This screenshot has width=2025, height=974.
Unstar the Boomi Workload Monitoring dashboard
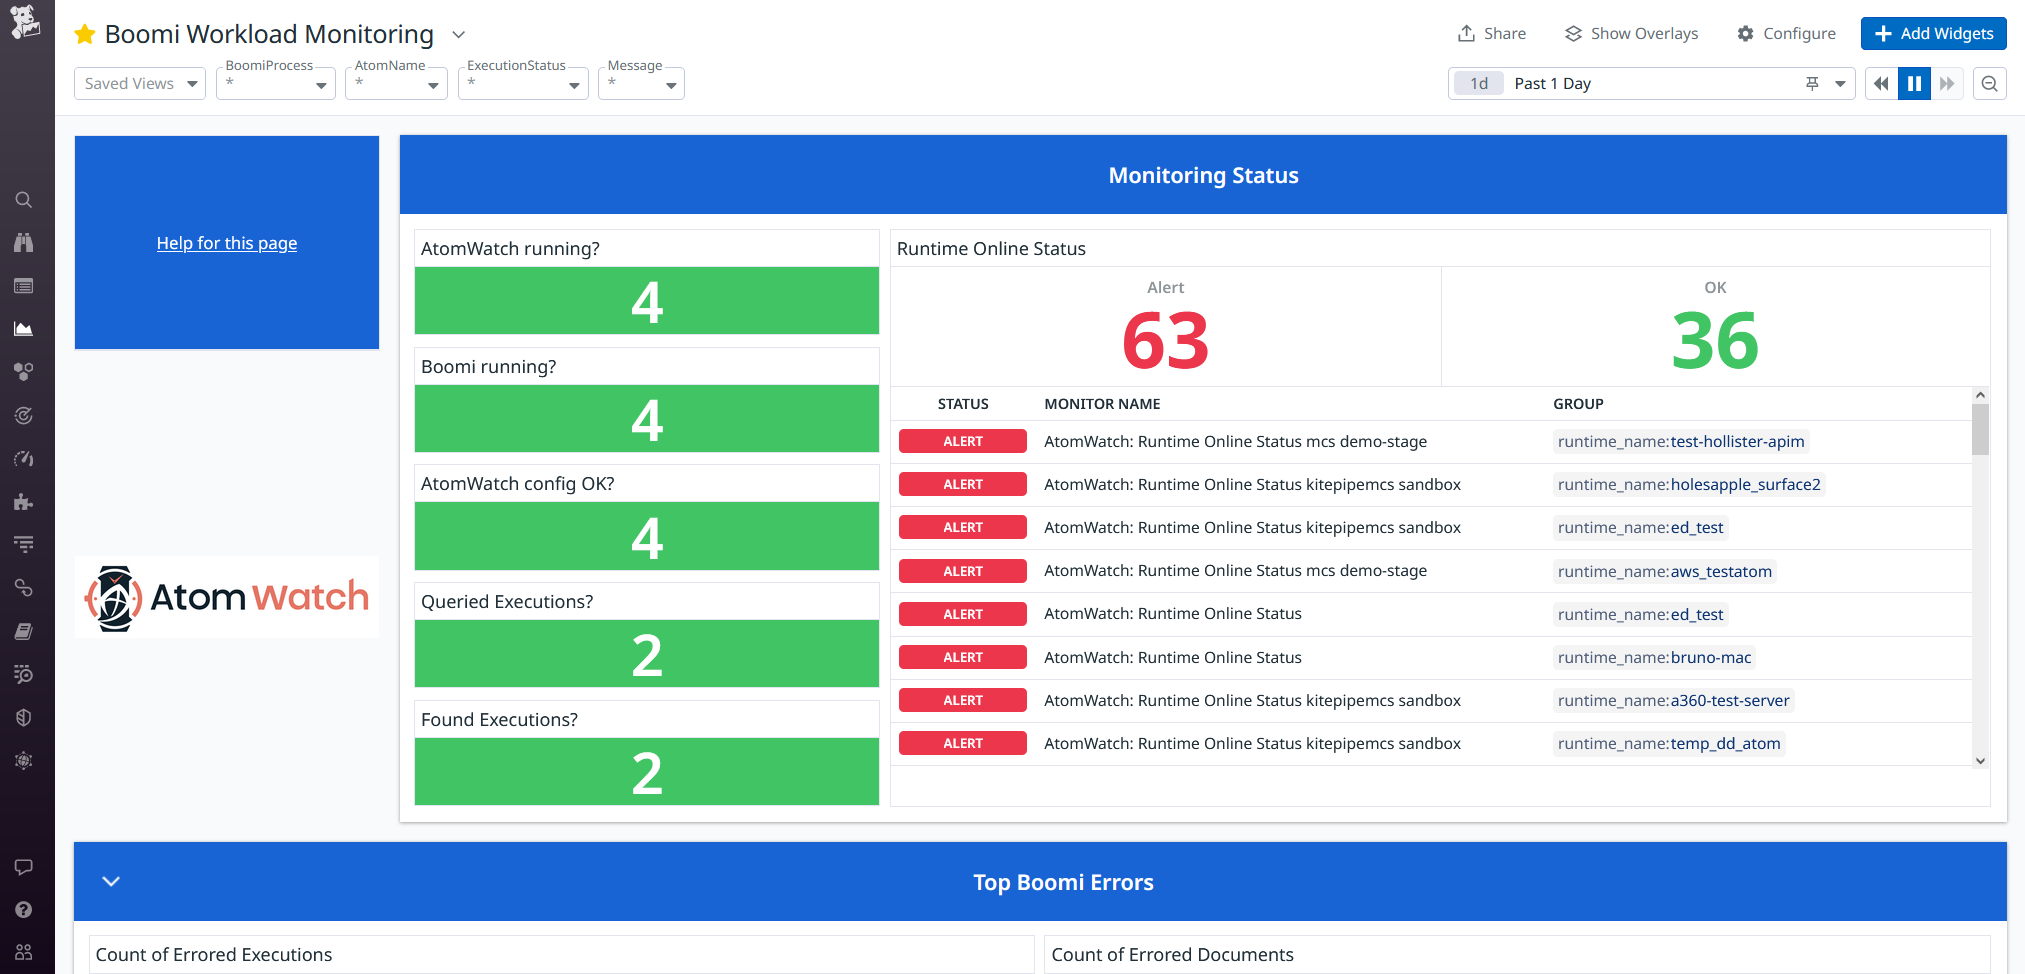(84, 33)
